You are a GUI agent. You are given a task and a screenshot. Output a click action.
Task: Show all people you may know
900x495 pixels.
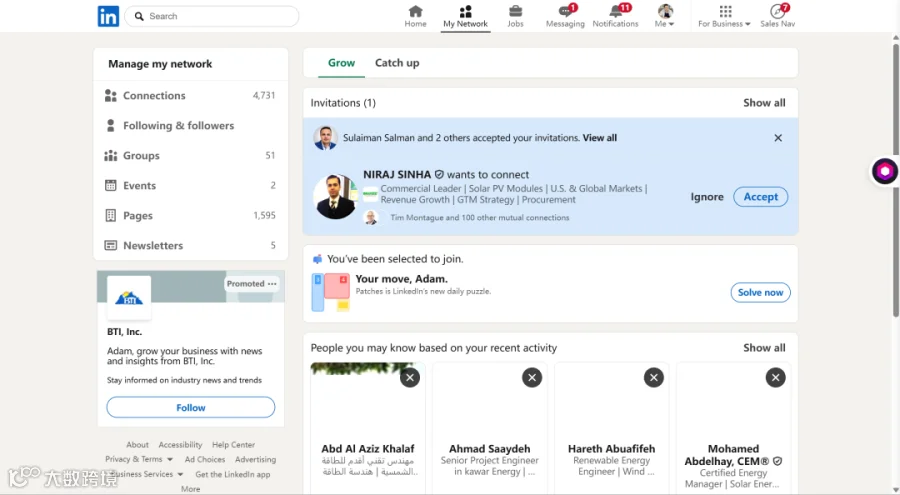pos(764,348)
